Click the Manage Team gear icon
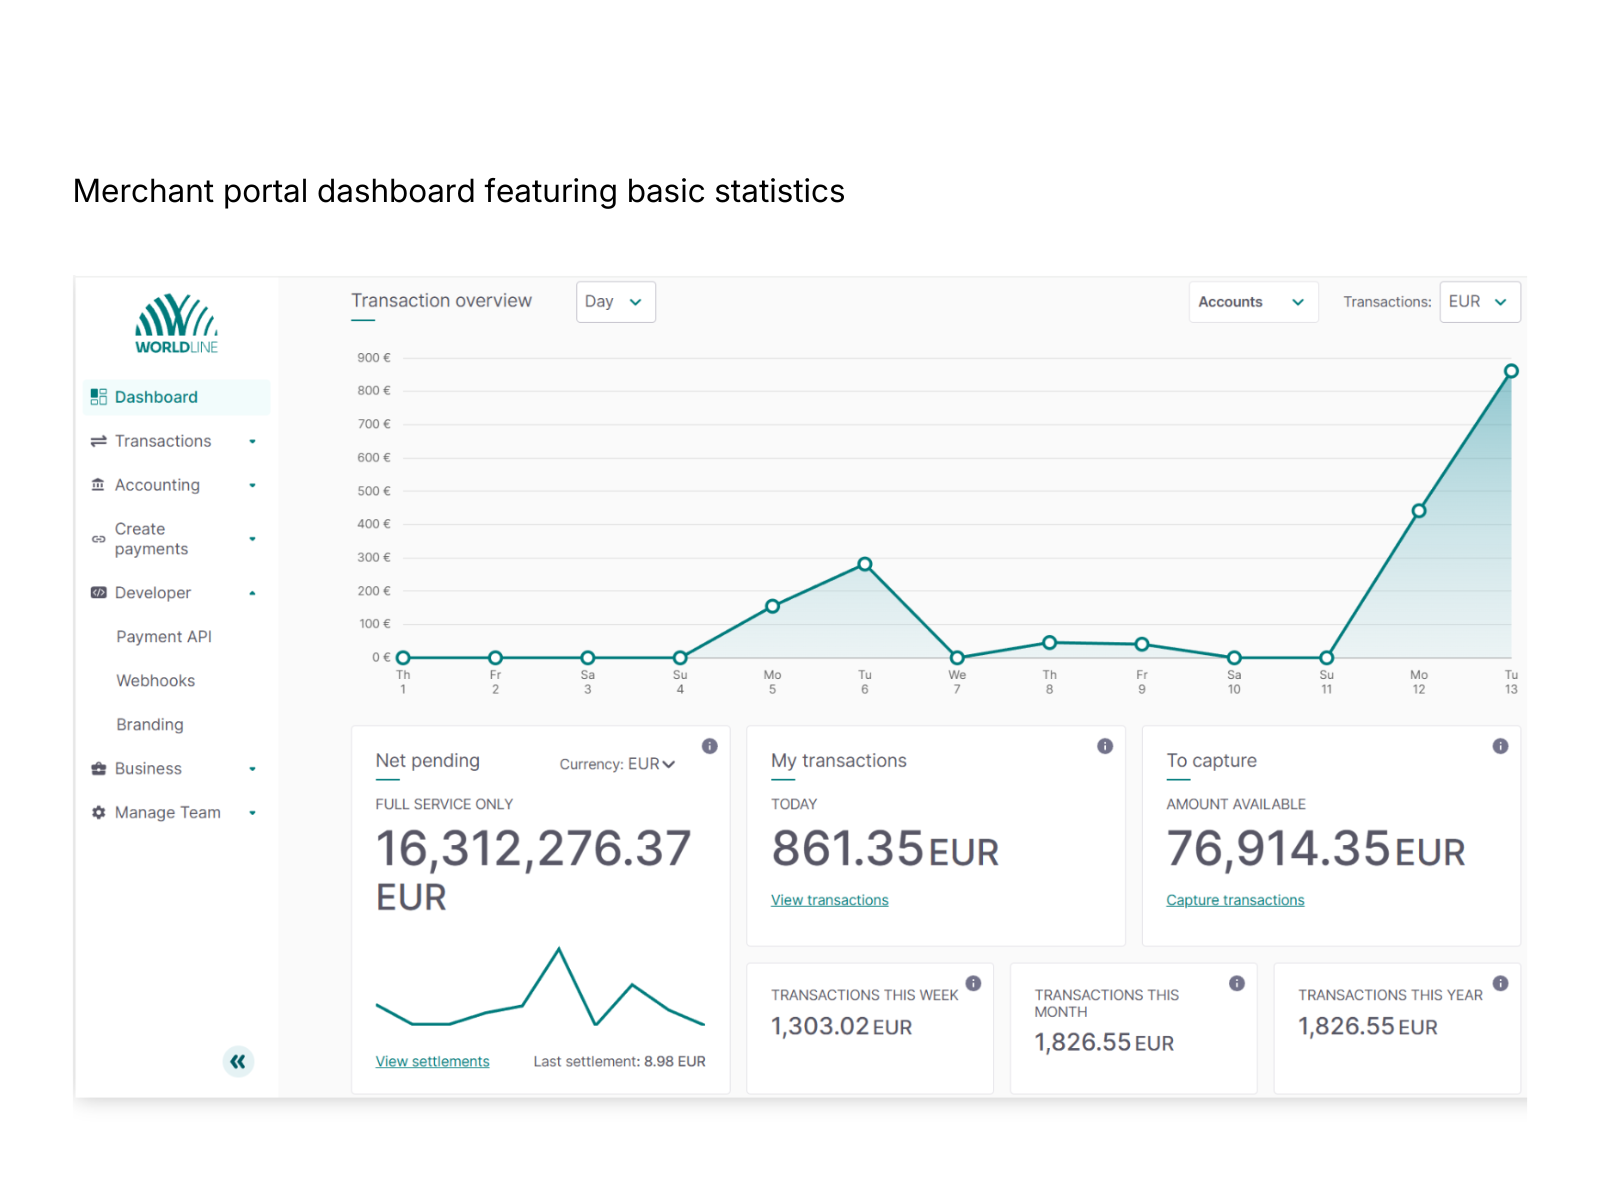Viewport: 1600px width, 1200px height. 98,812
